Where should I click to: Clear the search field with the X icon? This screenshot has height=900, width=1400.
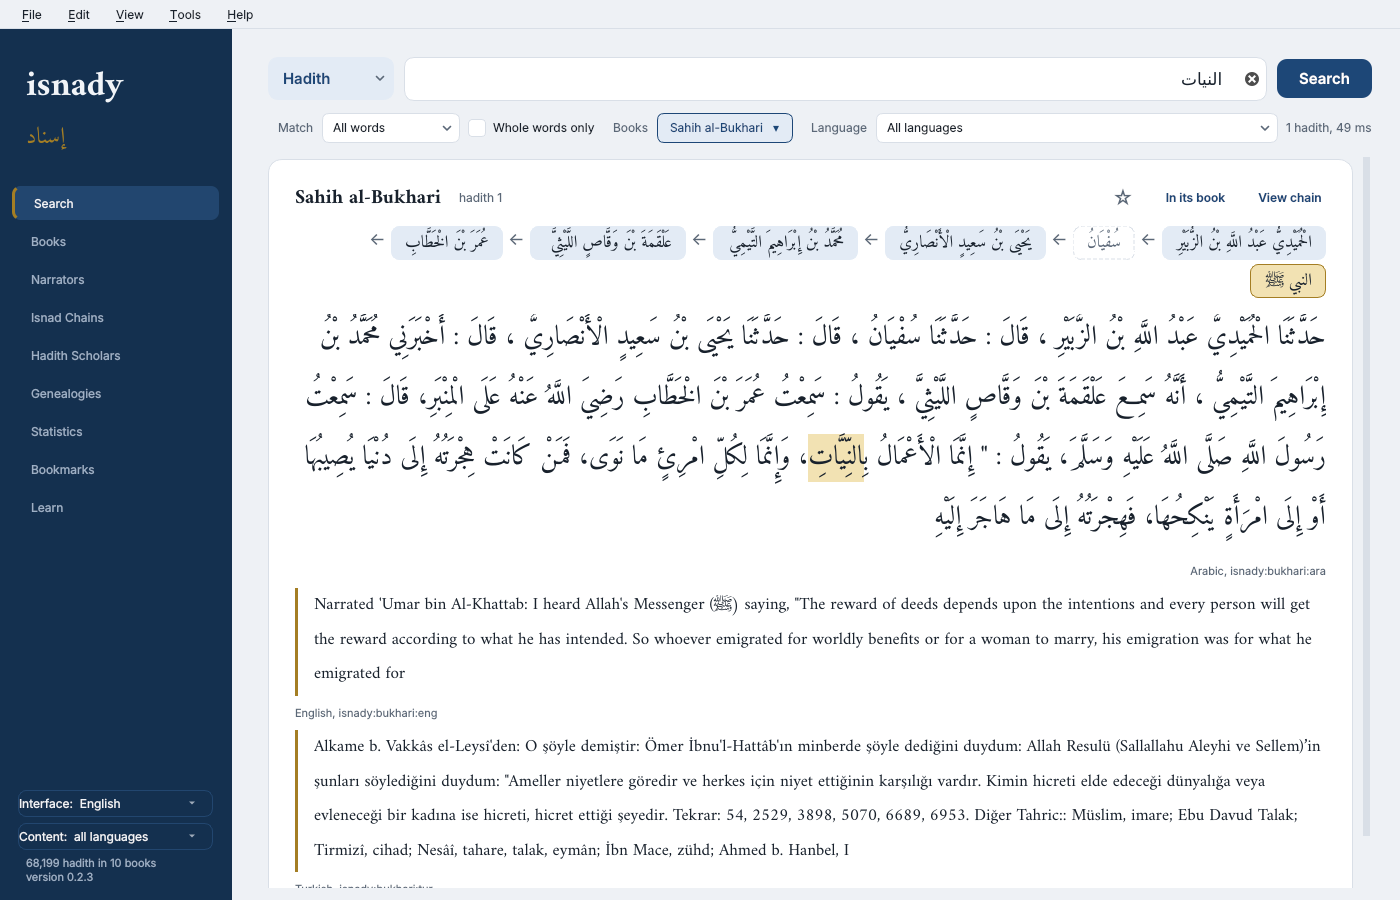pos(1251,79)
